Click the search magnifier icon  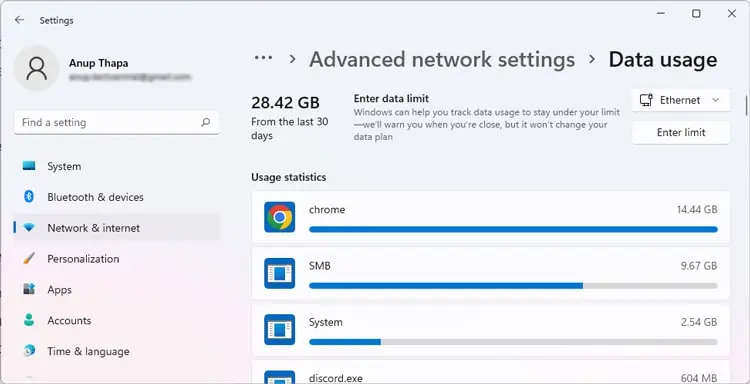pos(206,122)
